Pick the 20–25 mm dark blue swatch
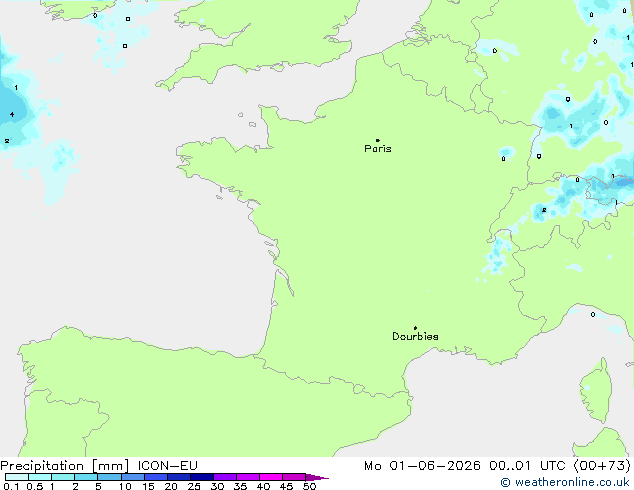The width and height of the screenshot is (634, 490). [x=179, y=477]
